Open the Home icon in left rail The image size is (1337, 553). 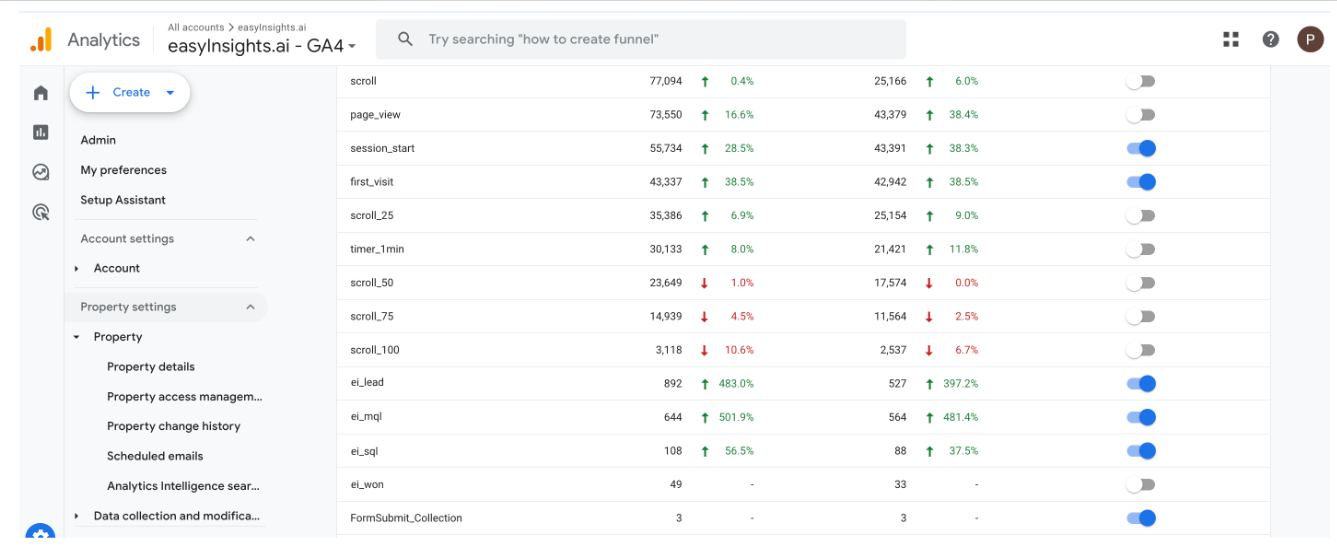[41, 93]
